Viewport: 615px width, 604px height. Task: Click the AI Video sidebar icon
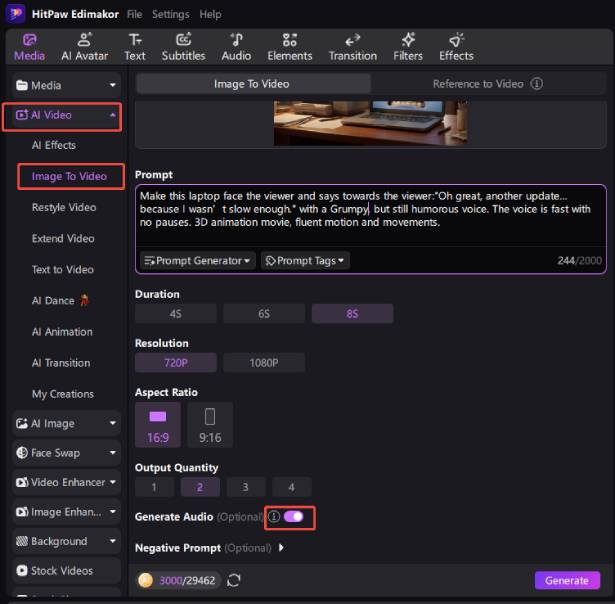[22, 115]
